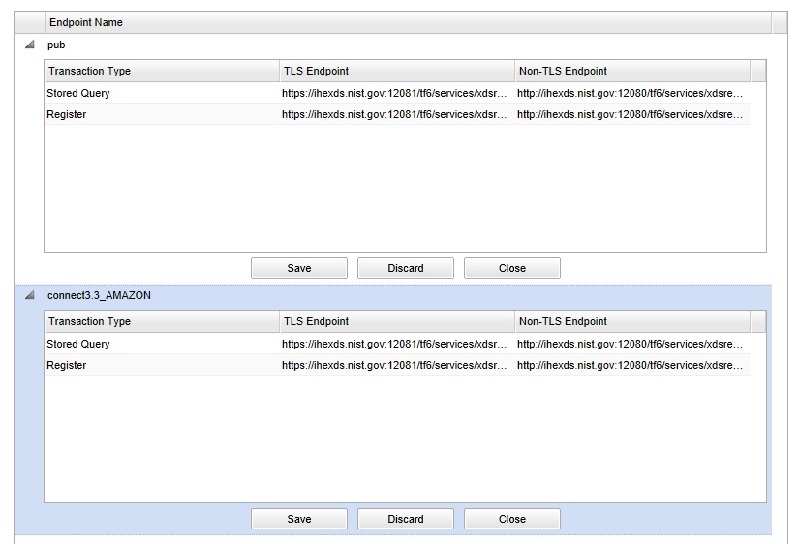Screen dimensions: 800x544
Task: Collapse the connect3.3_AMAZON group triangle
Action: [x=29, y=296]
